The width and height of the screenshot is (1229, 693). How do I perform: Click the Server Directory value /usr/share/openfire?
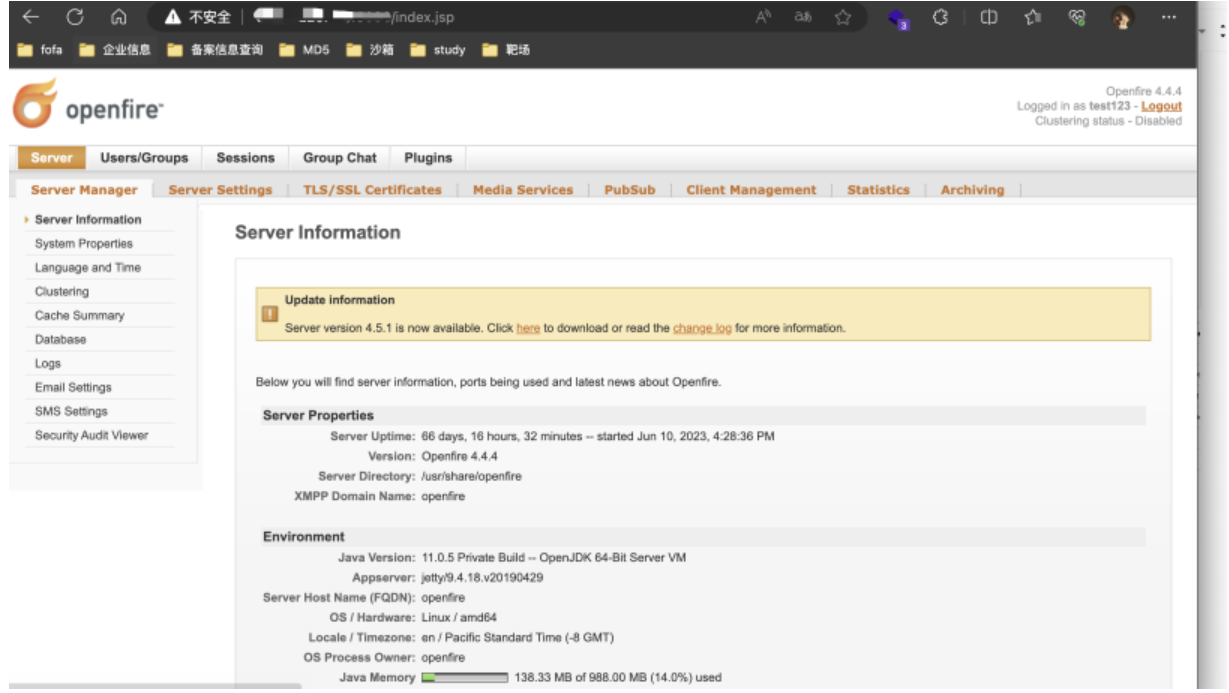472,477
